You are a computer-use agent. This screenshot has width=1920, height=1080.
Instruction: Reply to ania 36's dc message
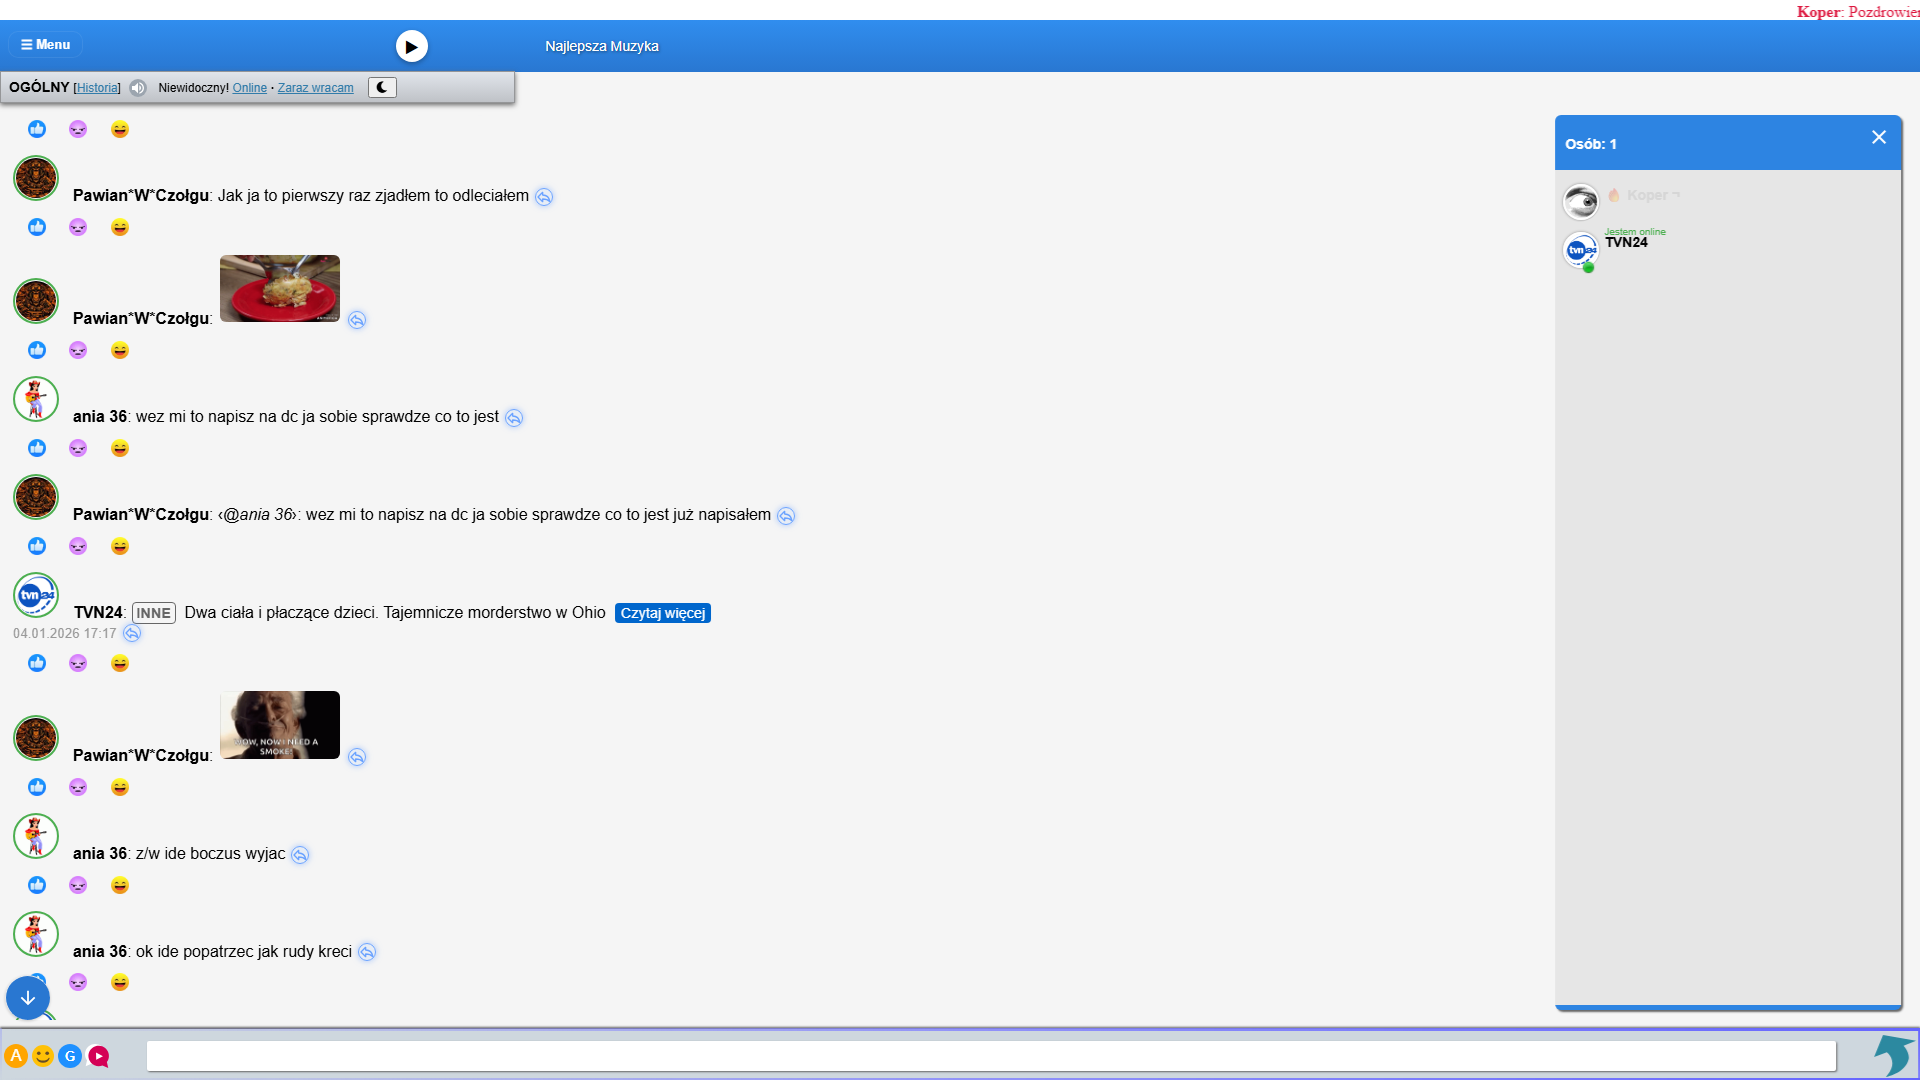click(514, 418)
